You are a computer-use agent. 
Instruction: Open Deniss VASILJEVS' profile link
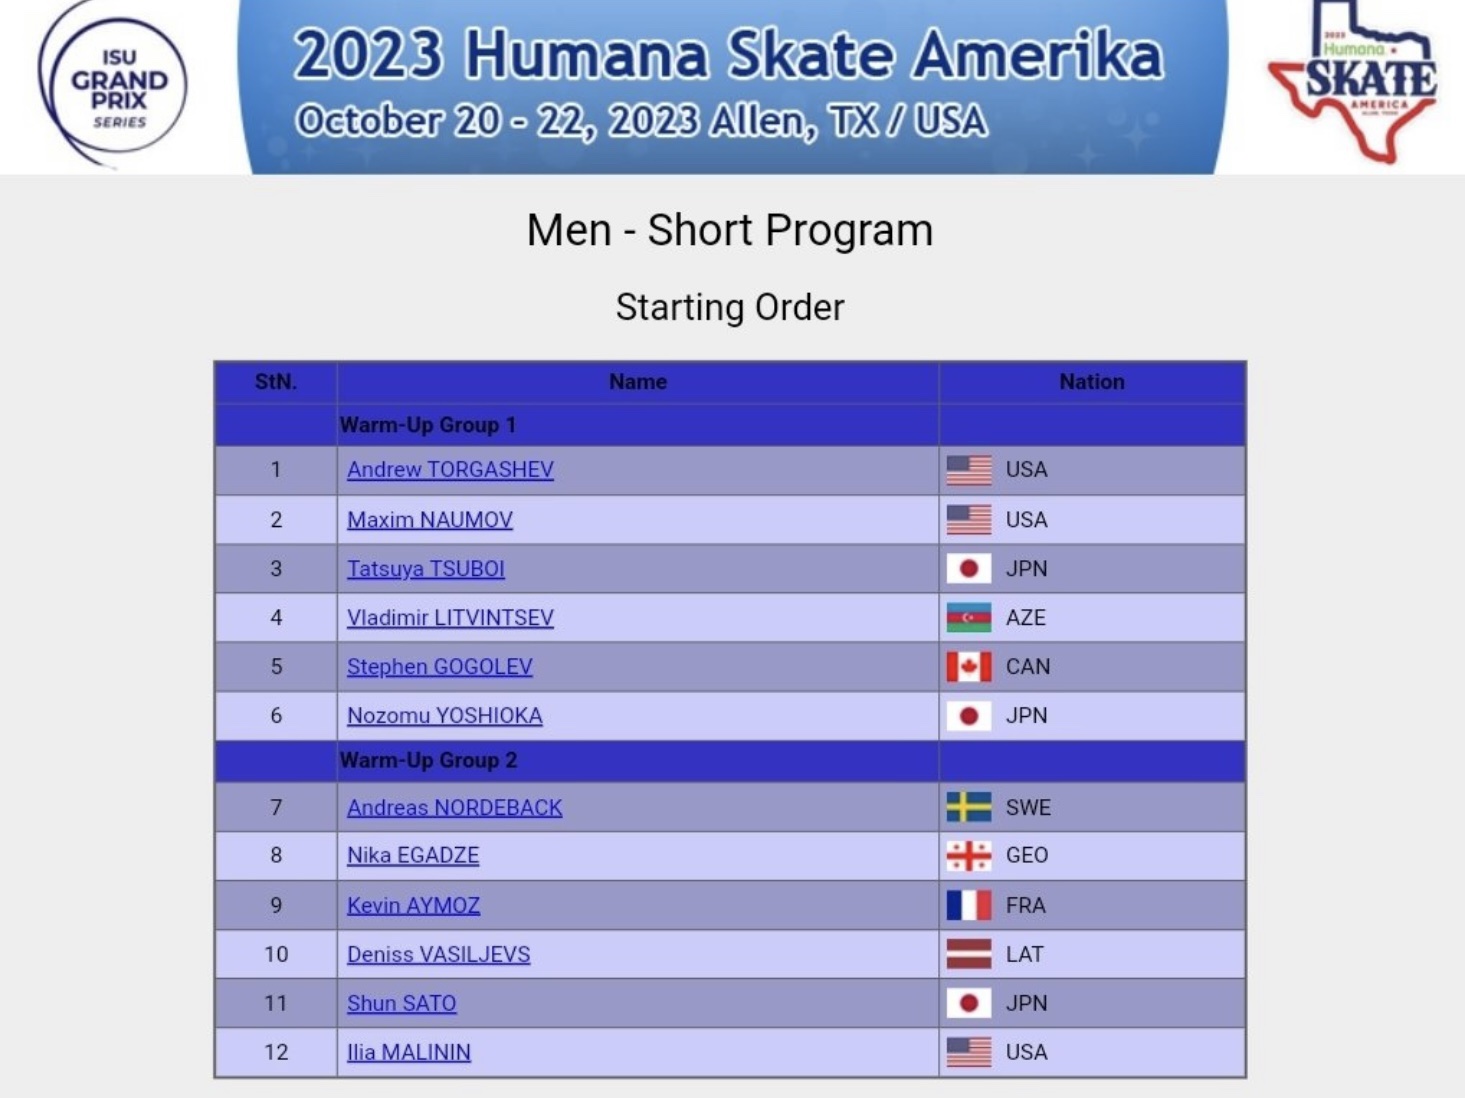[439, 955]
